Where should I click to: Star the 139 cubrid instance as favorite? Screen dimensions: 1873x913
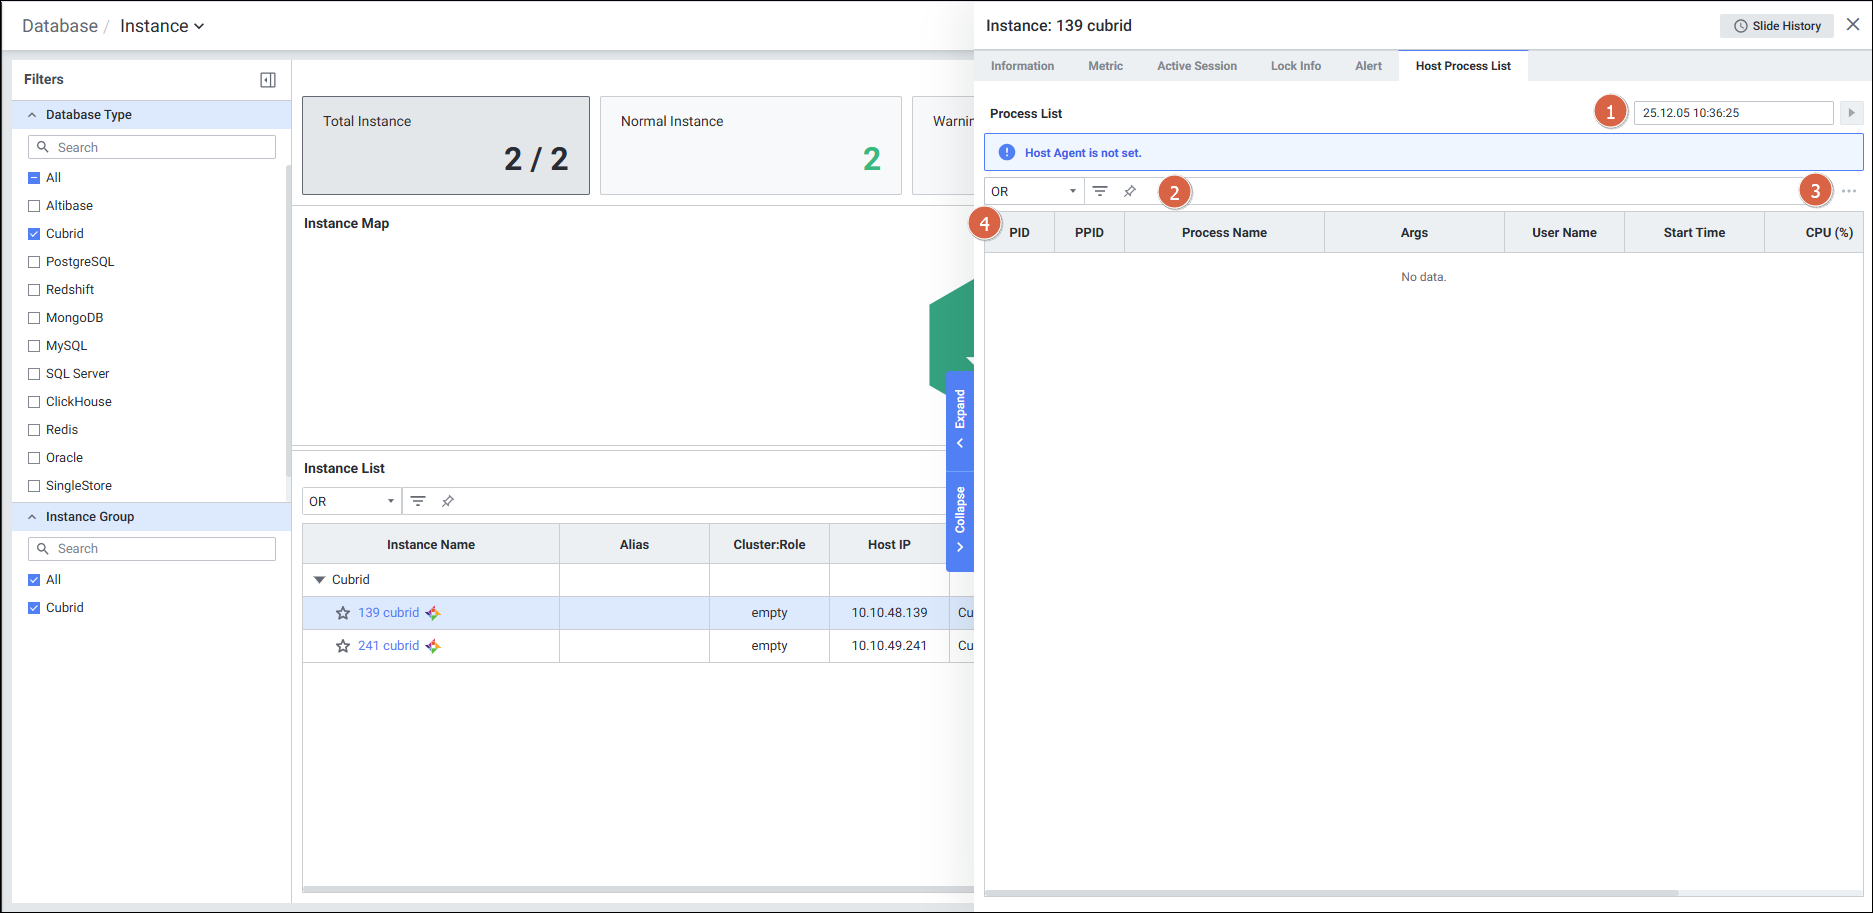(x=343, y=613)
